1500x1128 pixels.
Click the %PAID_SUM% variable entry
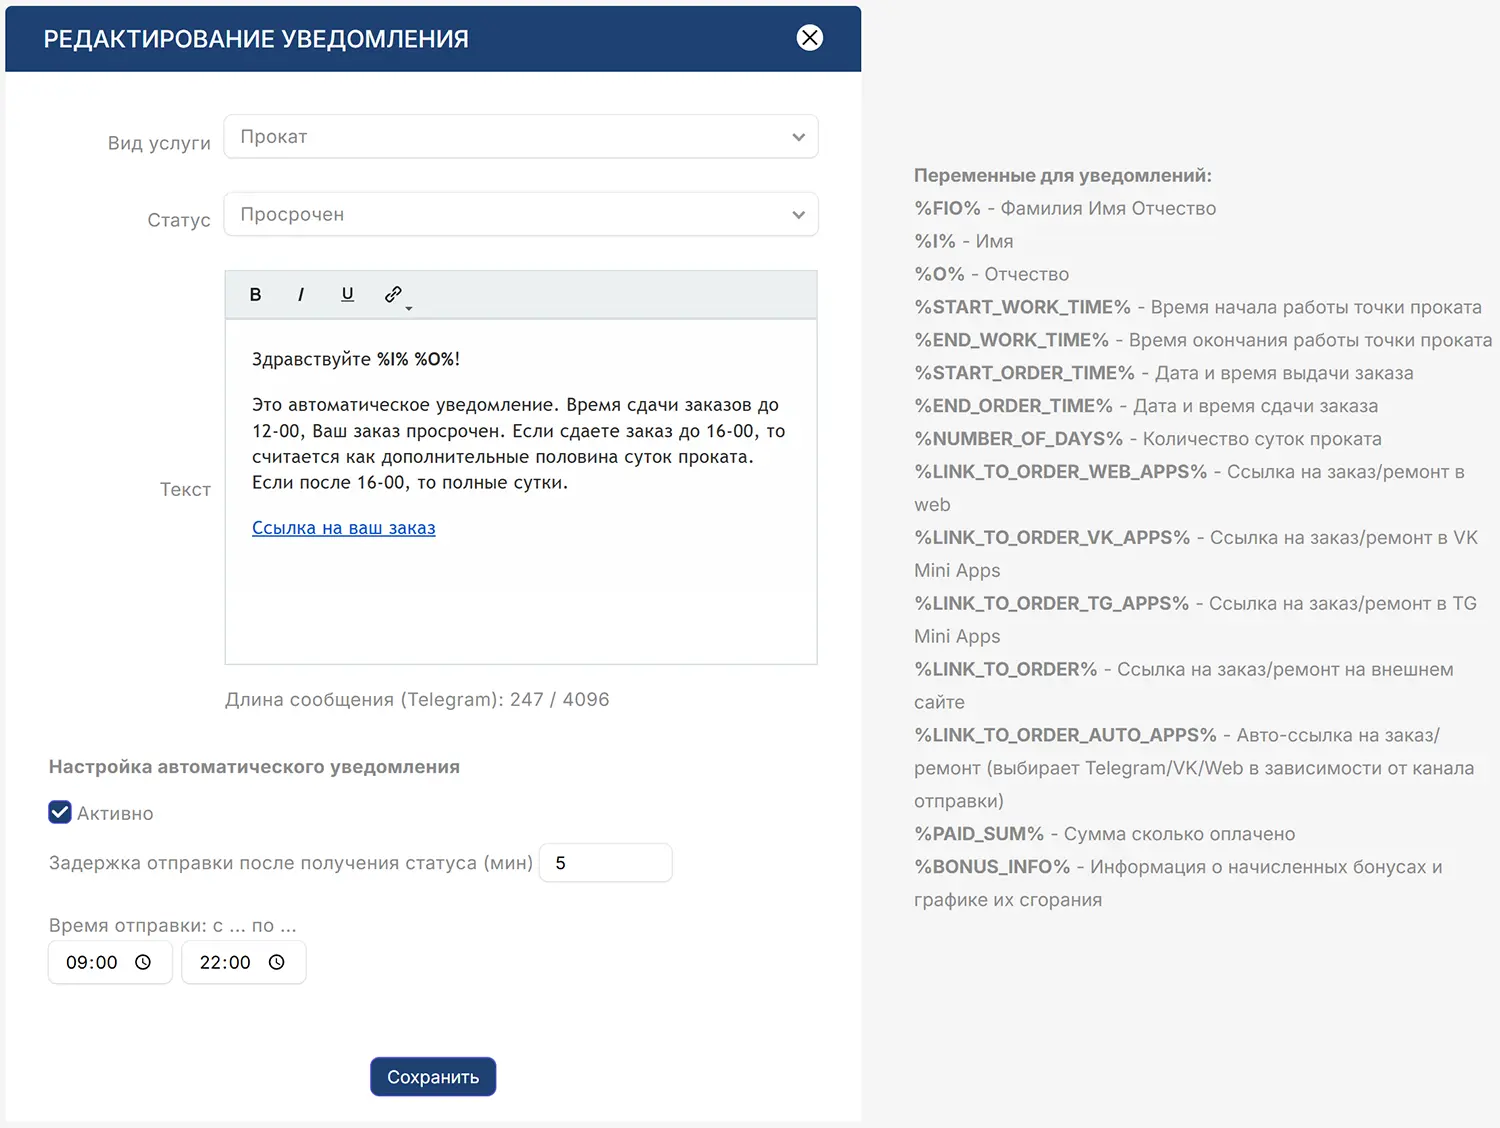pos(978,833)
